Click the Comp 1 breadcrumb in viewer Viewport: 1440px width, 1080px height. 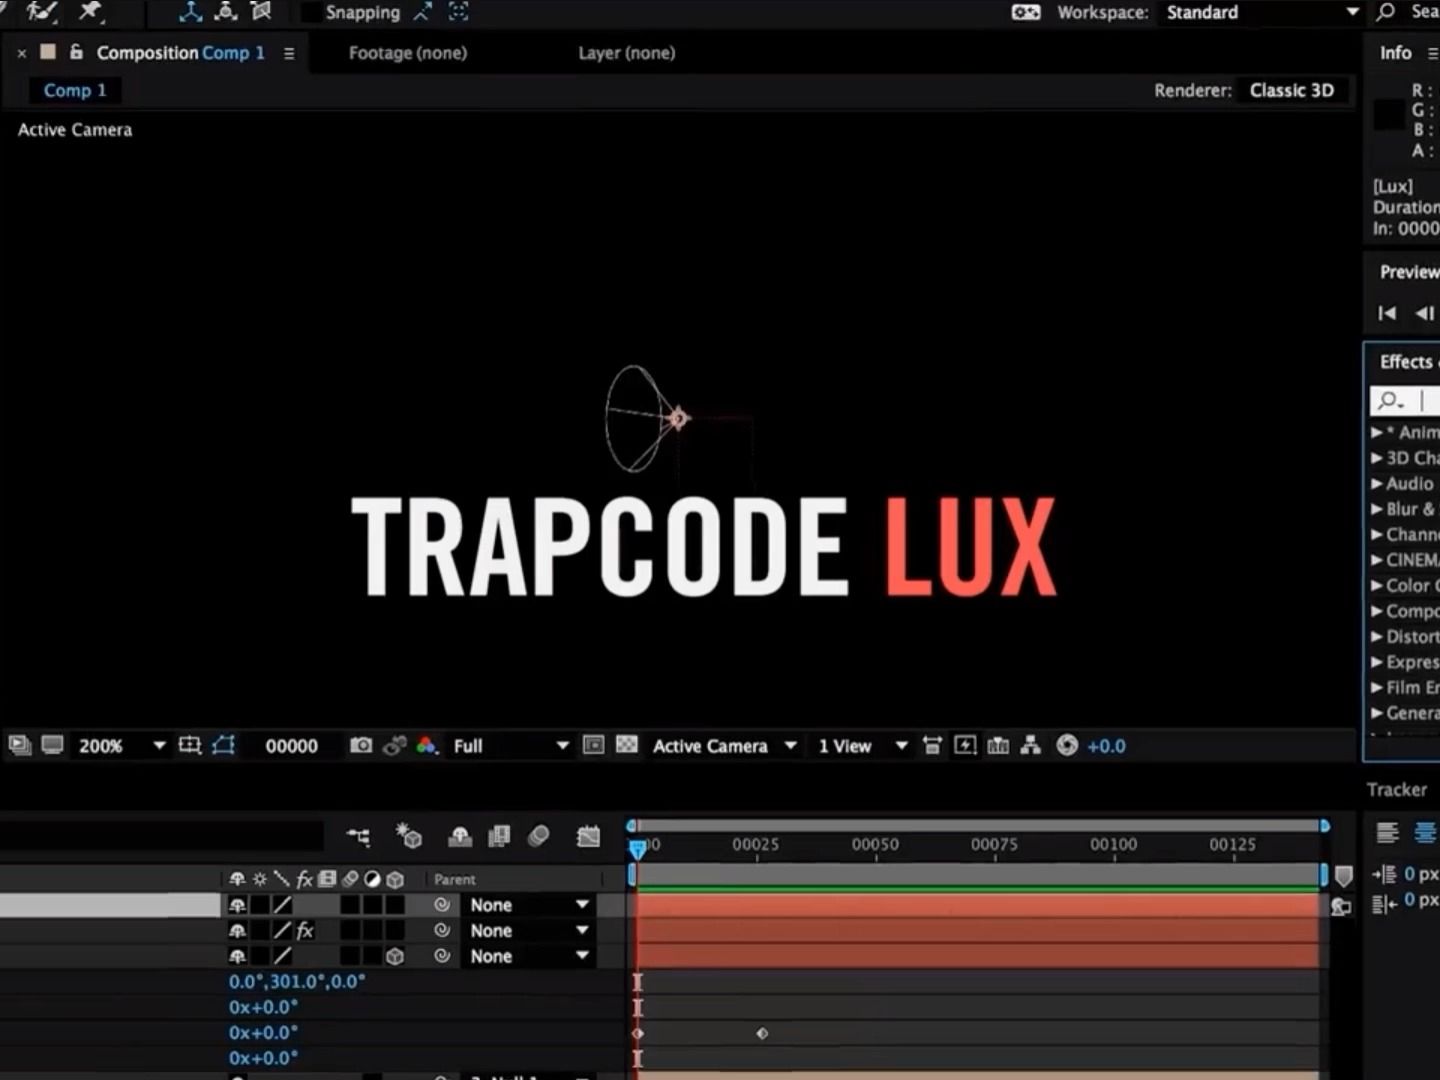(x=74, y=90)
